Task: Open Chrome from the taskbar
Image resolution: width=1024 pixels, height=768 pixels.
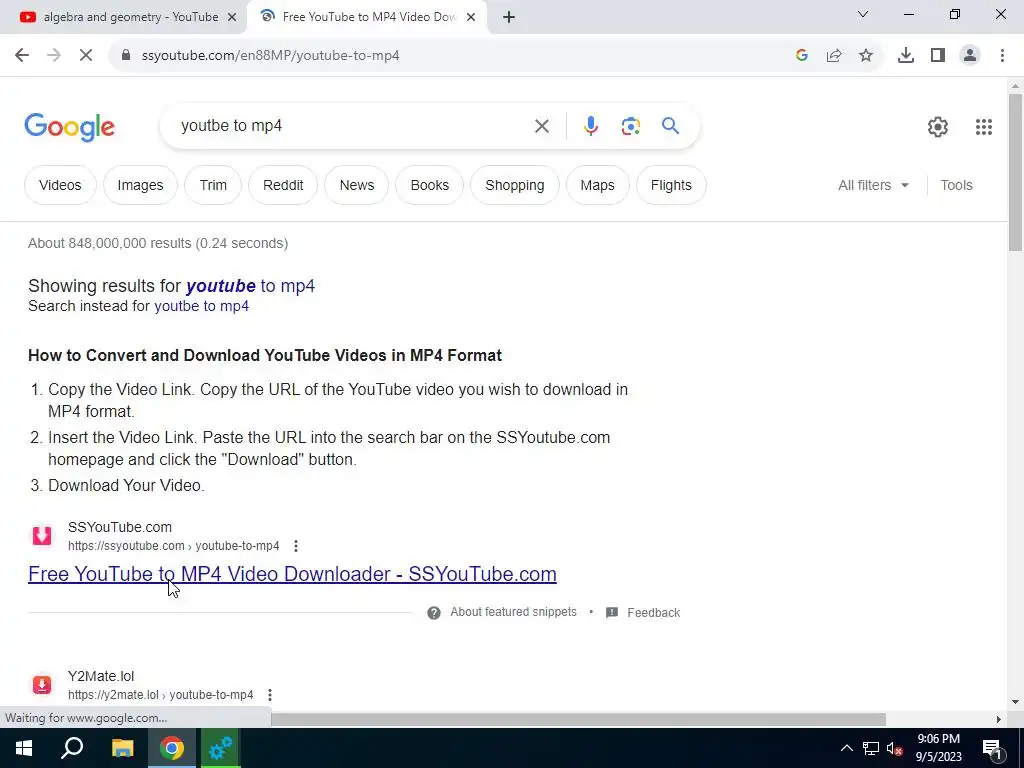Action: 172,748
